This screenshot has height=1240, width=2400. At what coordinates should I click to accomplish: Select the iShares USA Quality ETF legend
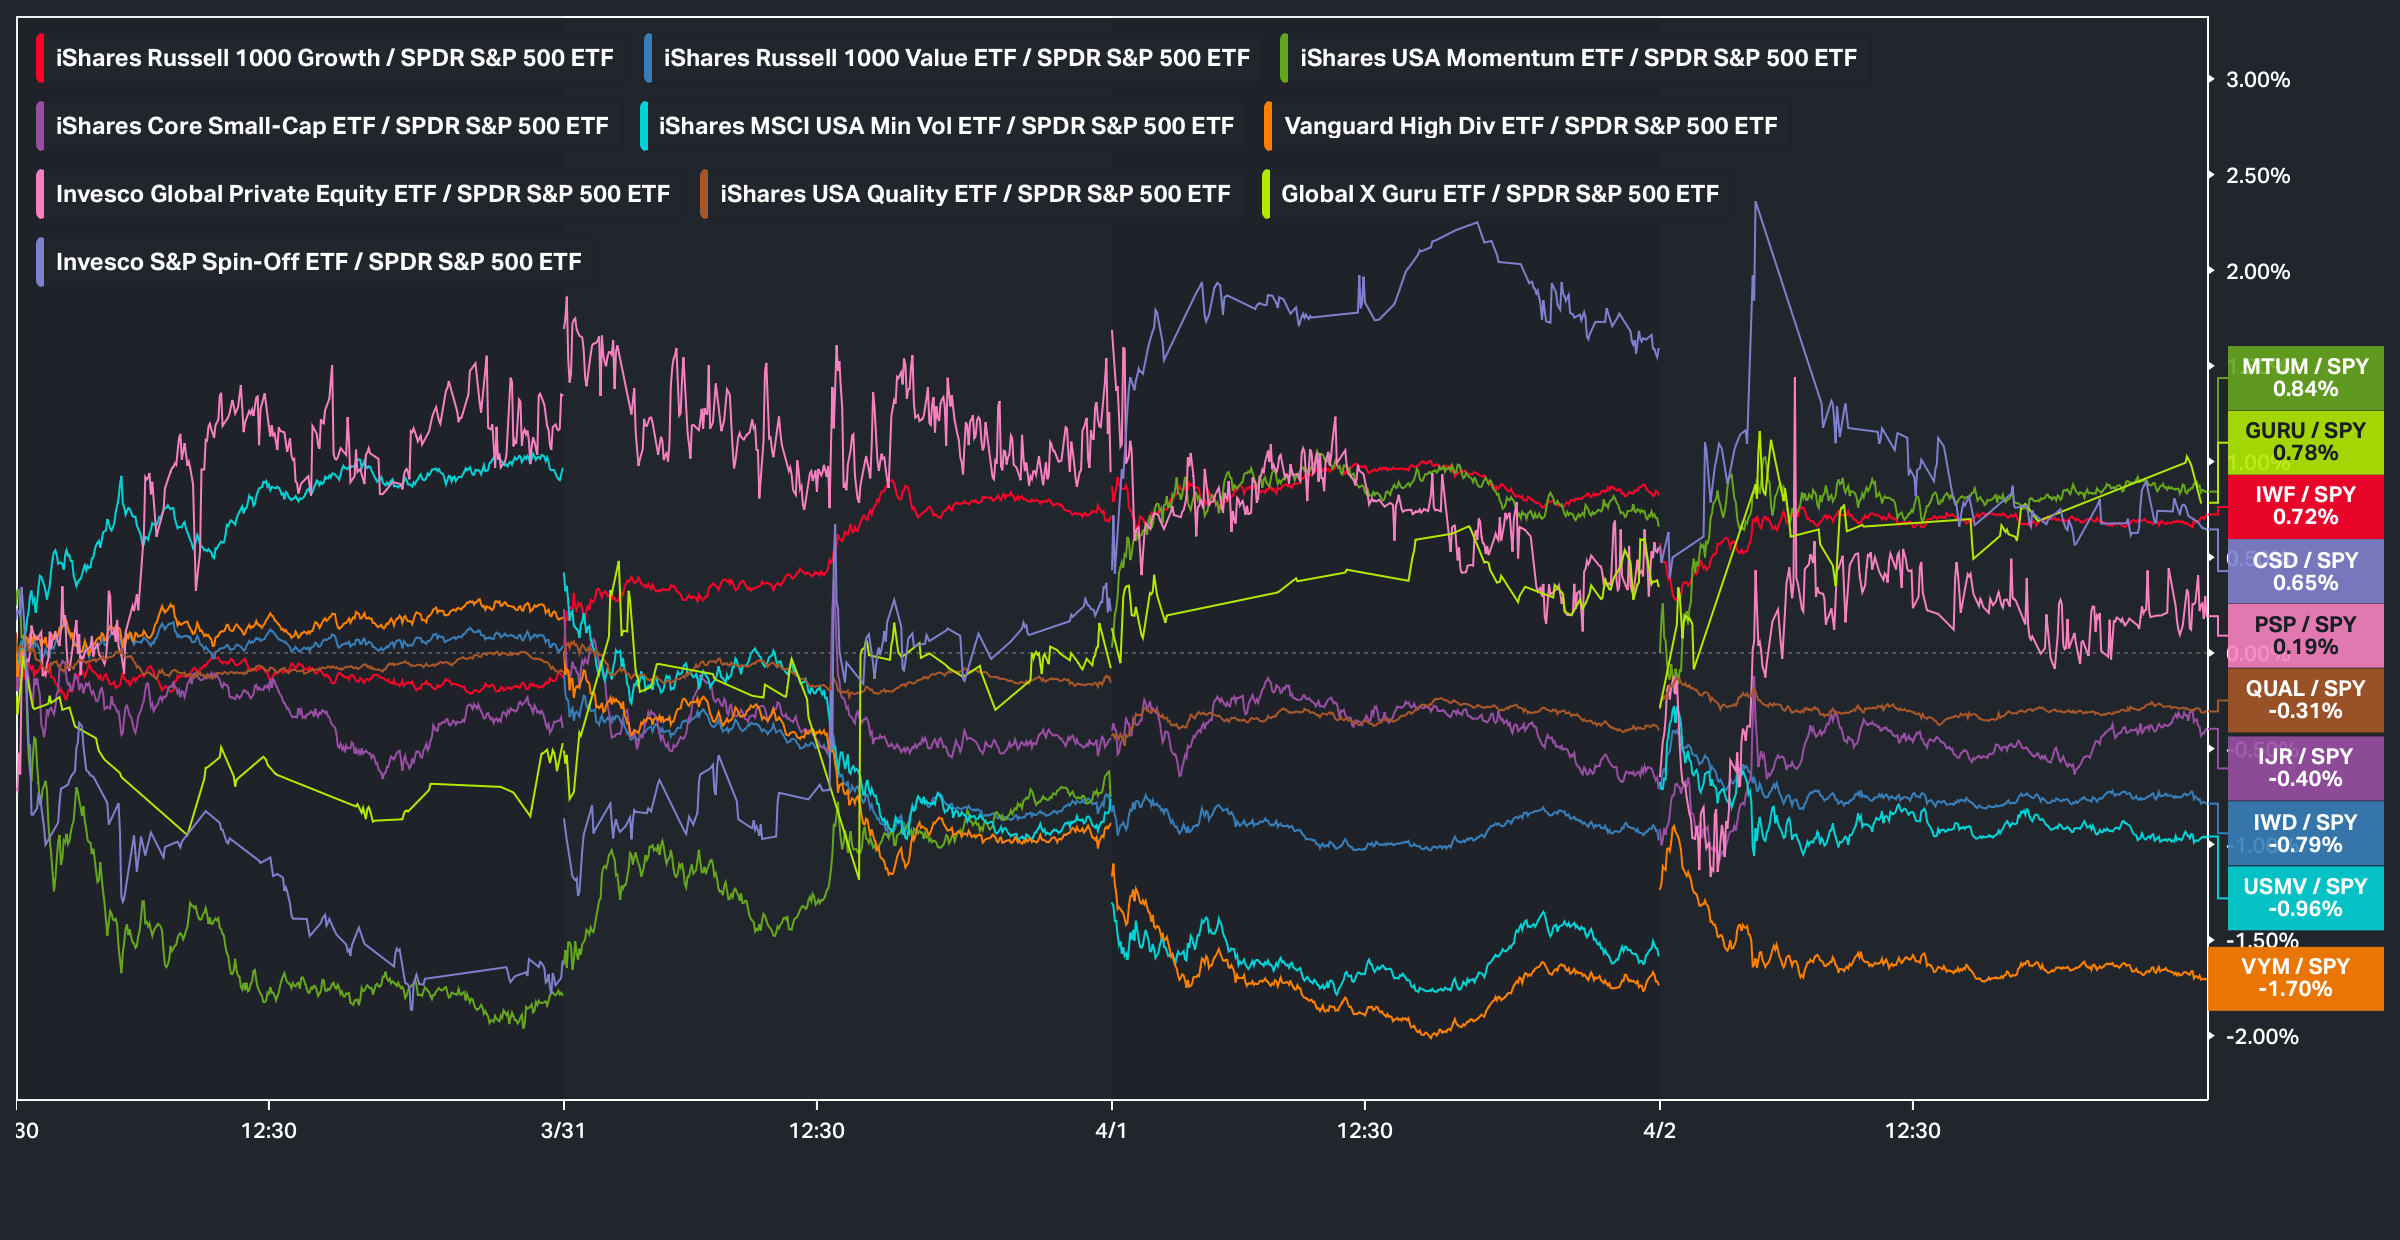[x=974, y=194]
